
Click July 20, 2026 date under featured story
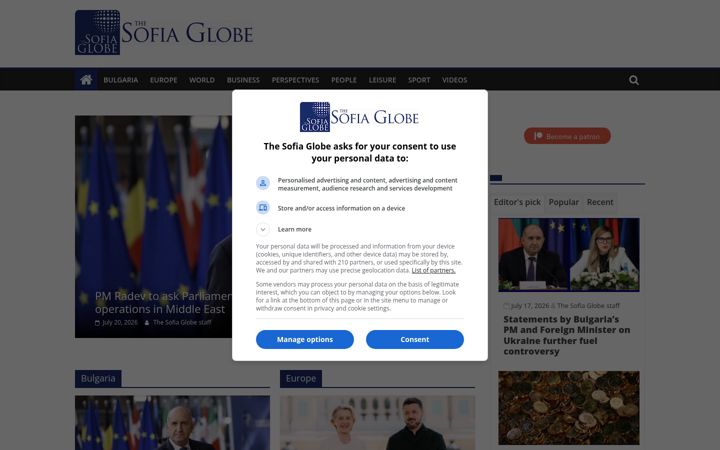coord(119,322)
